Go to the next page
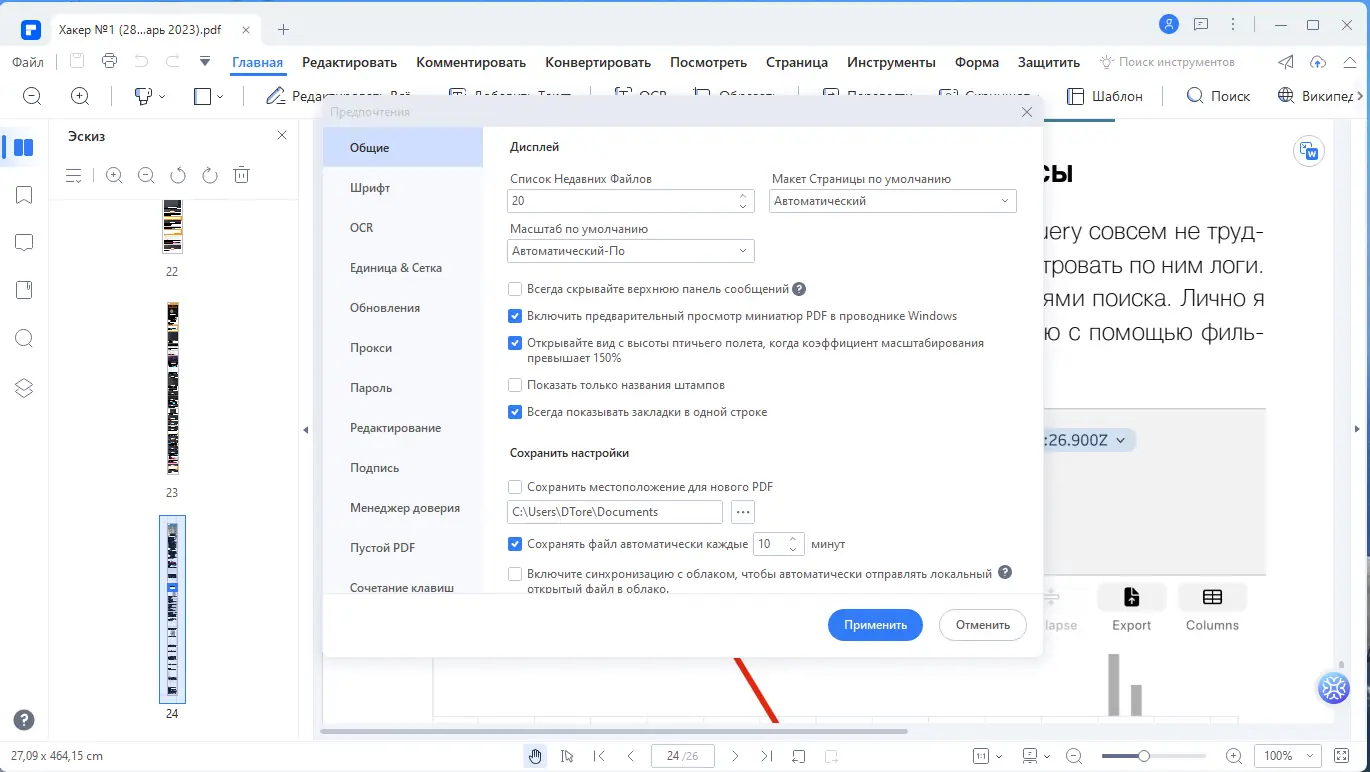 coord(735,756)
